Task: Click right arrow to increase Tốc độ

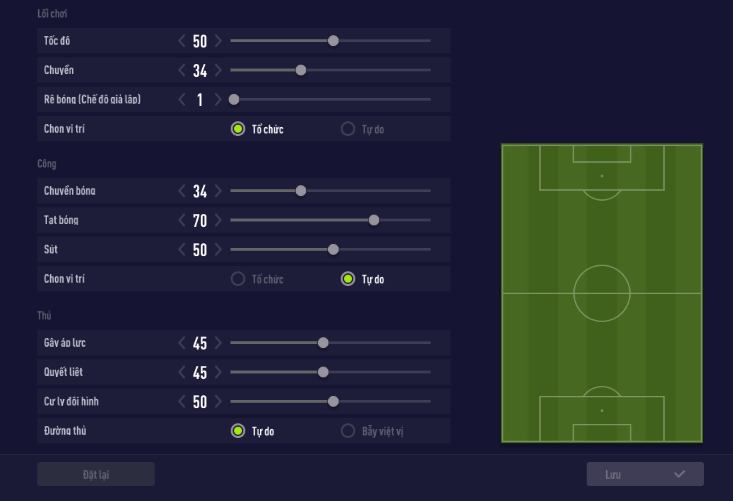Action: [x=218, y=41]
